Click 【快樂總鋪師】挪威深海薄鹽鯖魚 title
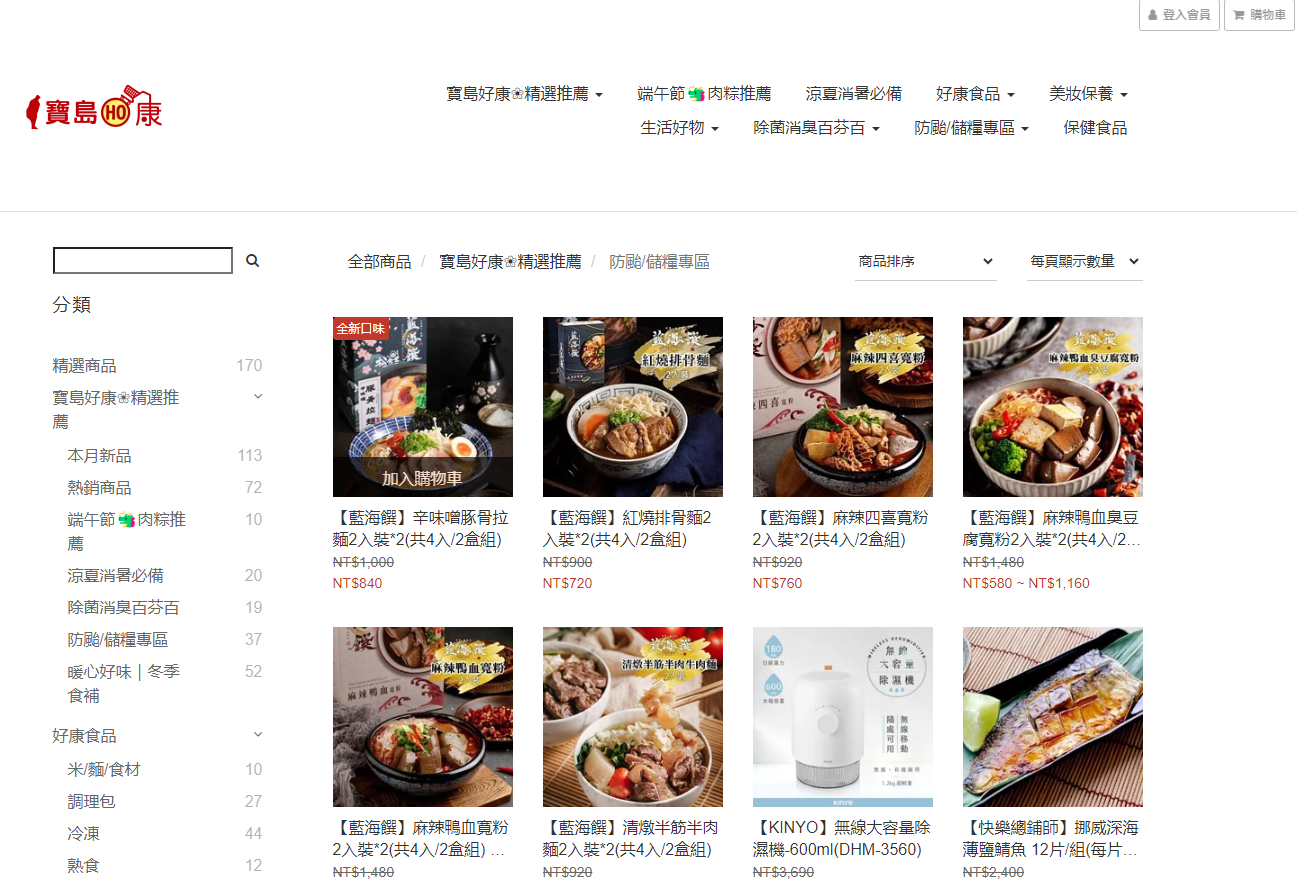This screenshot has width=1297, height=885. click(x=1052, y=839)
